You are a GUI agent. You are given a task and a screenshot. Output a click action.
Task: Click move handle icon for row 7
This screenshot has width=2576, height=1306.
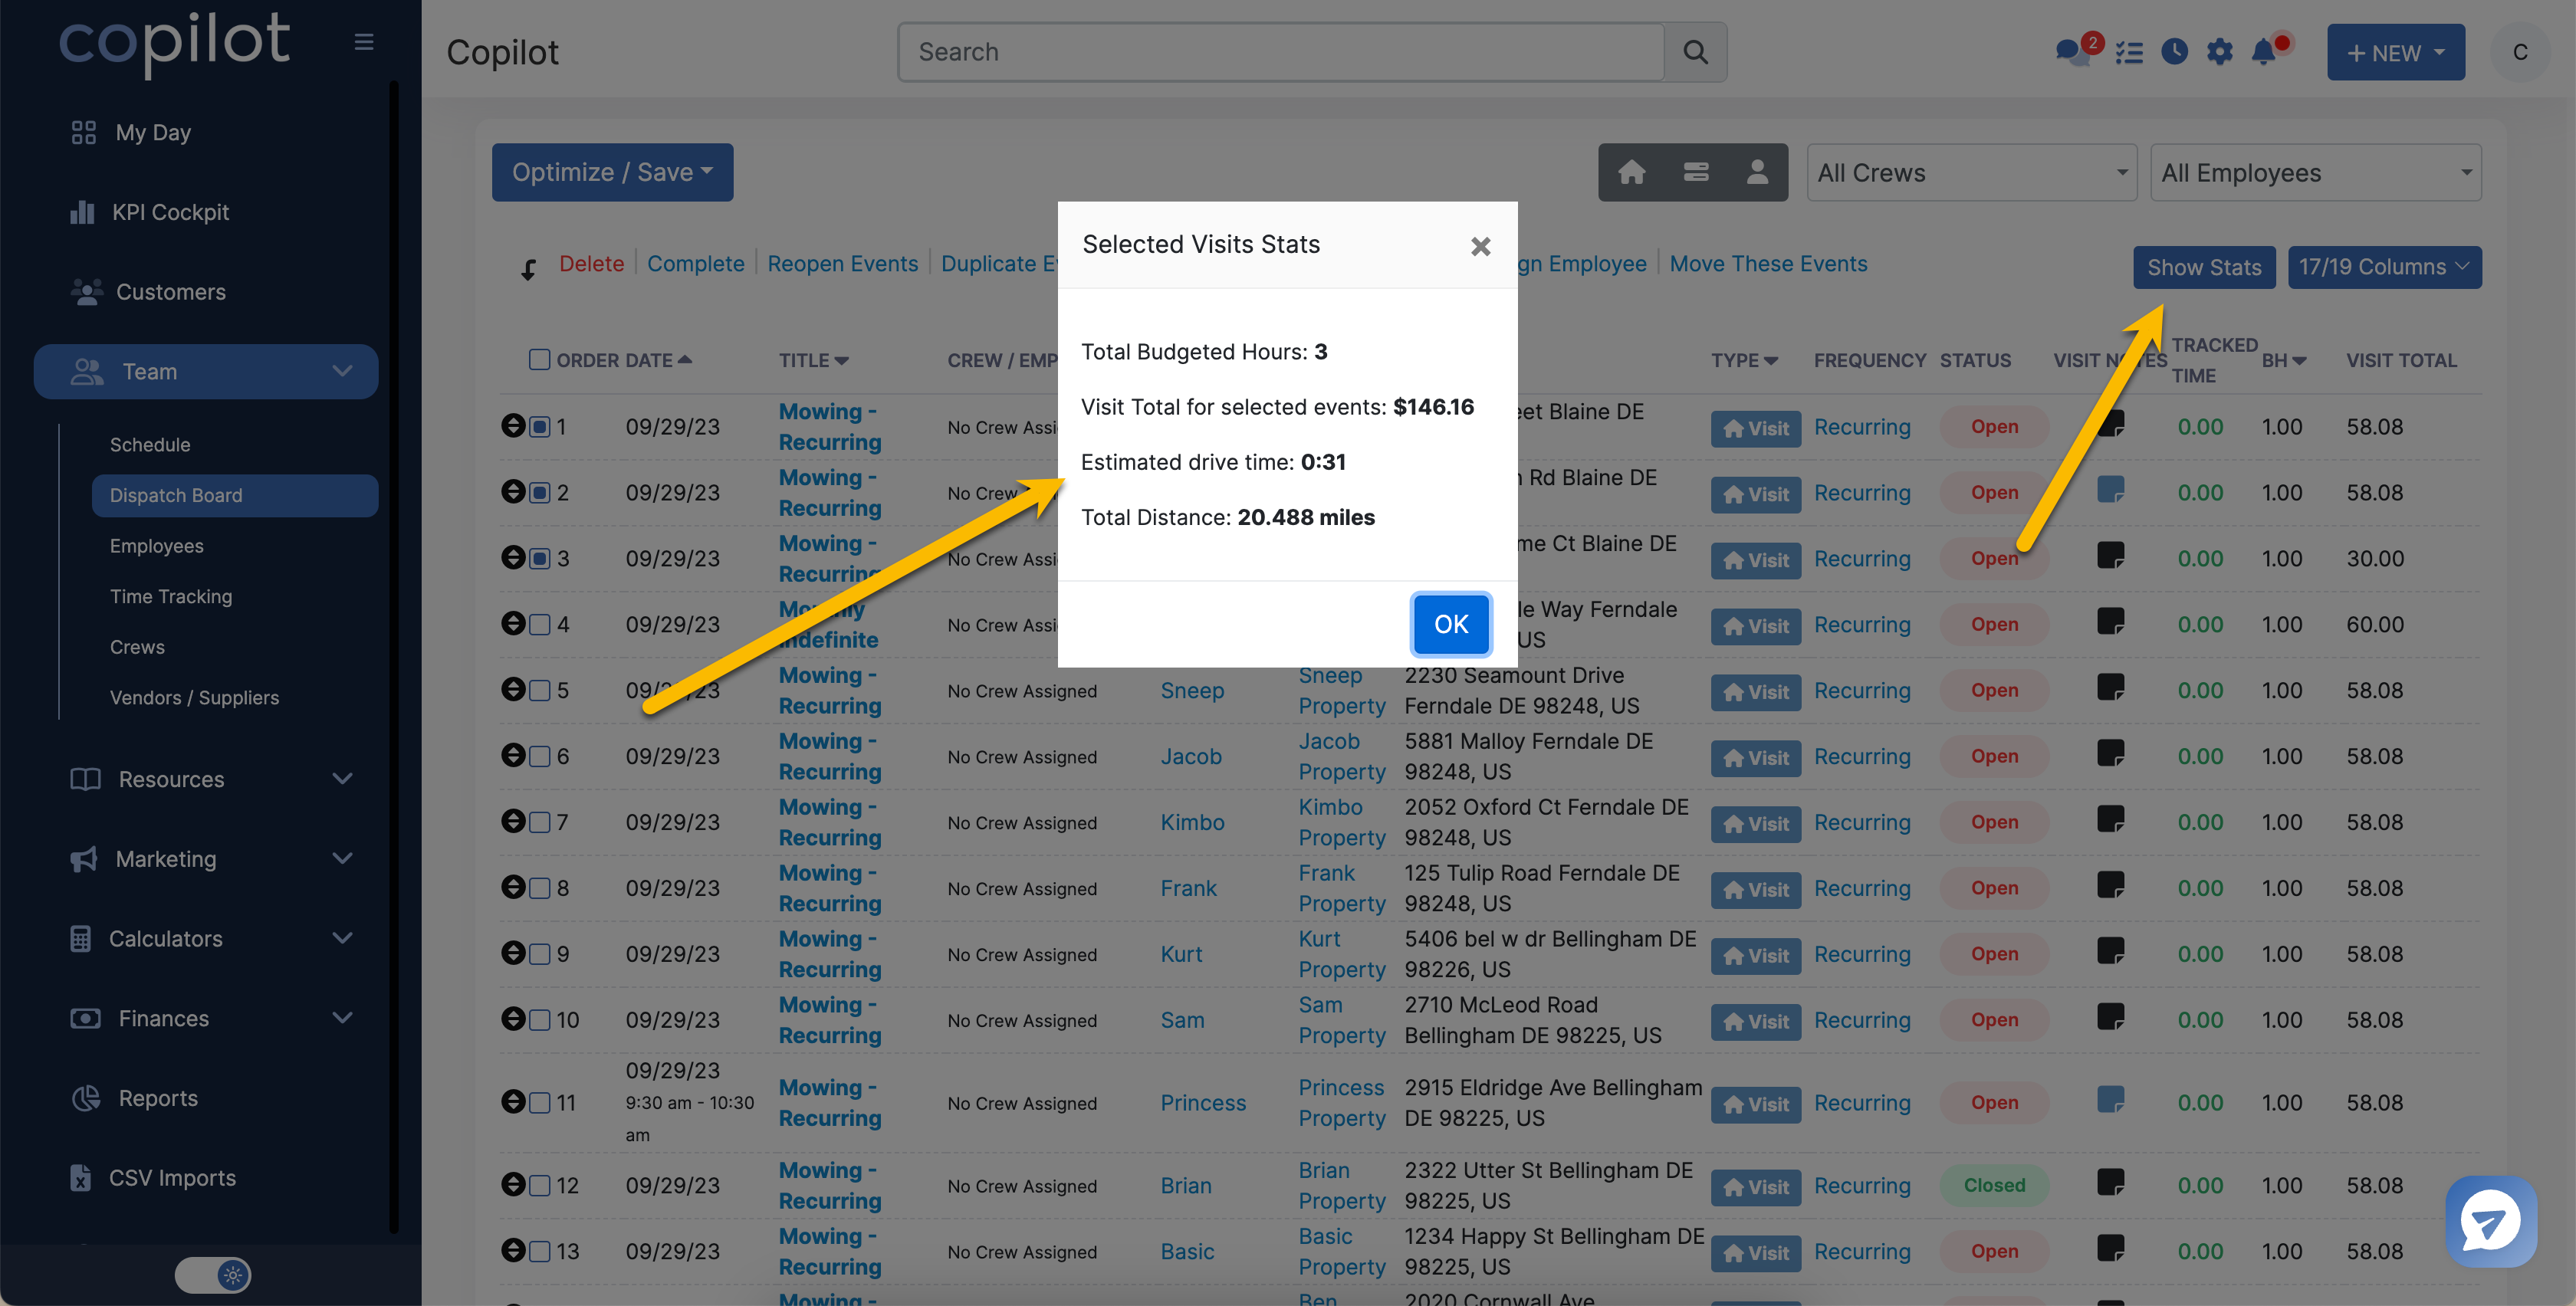(x=513, y=821)
